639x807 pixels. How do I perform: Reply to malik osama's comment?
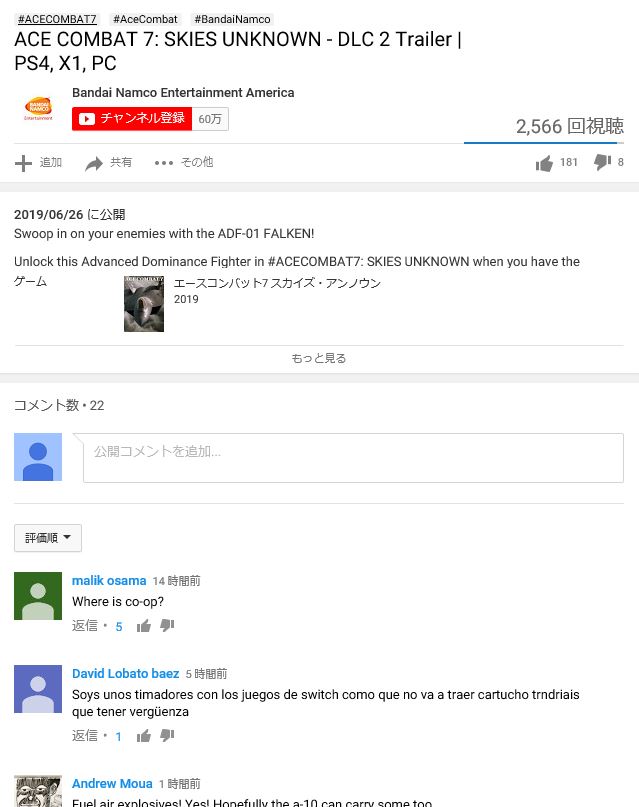(x=85, y=626)
